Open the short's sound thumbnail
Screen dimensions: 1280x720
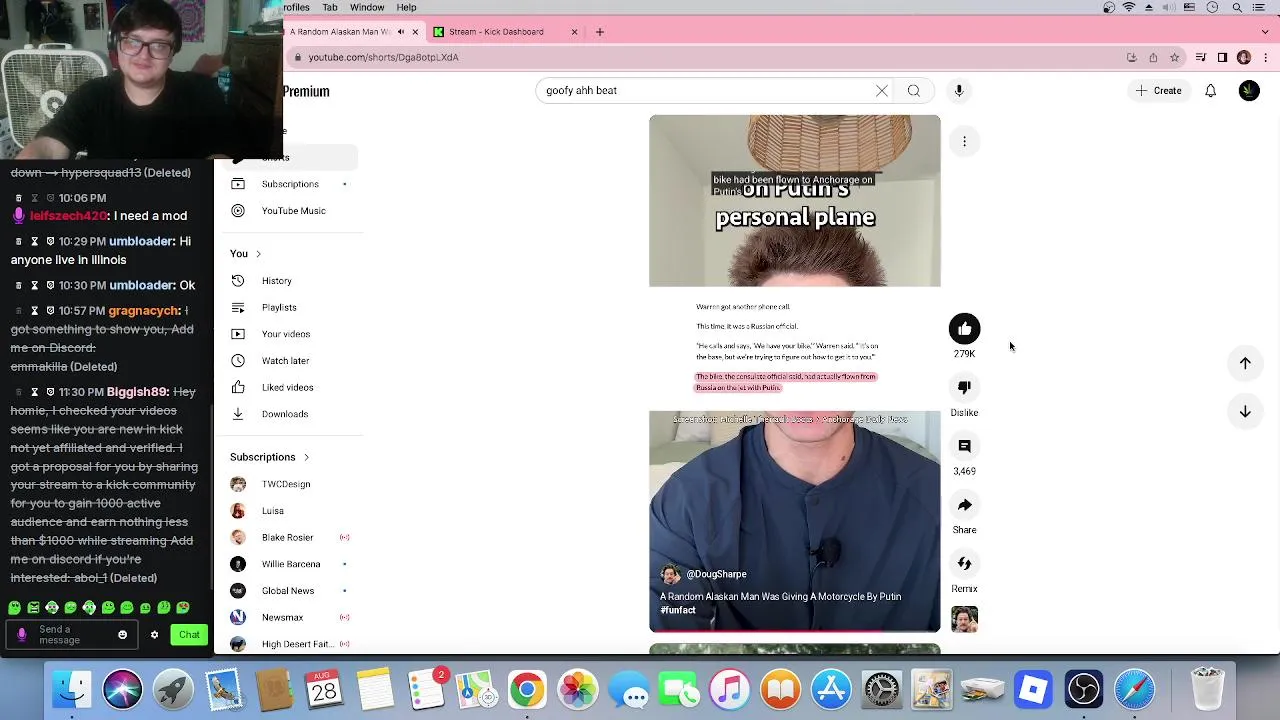point(964,620)
